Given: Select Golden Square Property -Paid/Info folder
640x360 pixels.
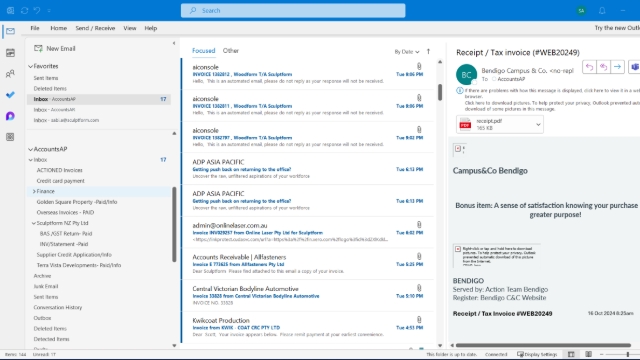Looking at the screenshot, I should coord(77,202).
